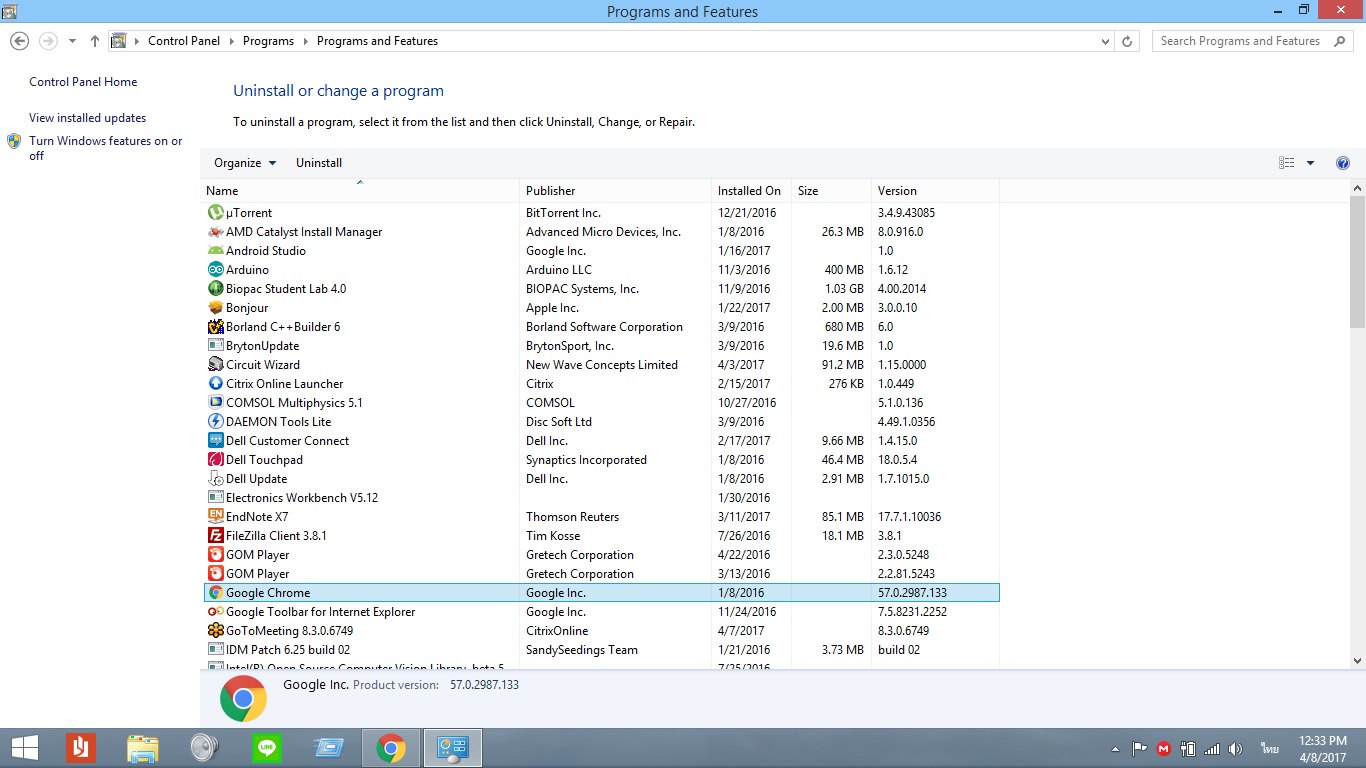Expand the chevron after Control Panel breadcrumb
This screenshot has height=768, width=1366.
(231, 41)
